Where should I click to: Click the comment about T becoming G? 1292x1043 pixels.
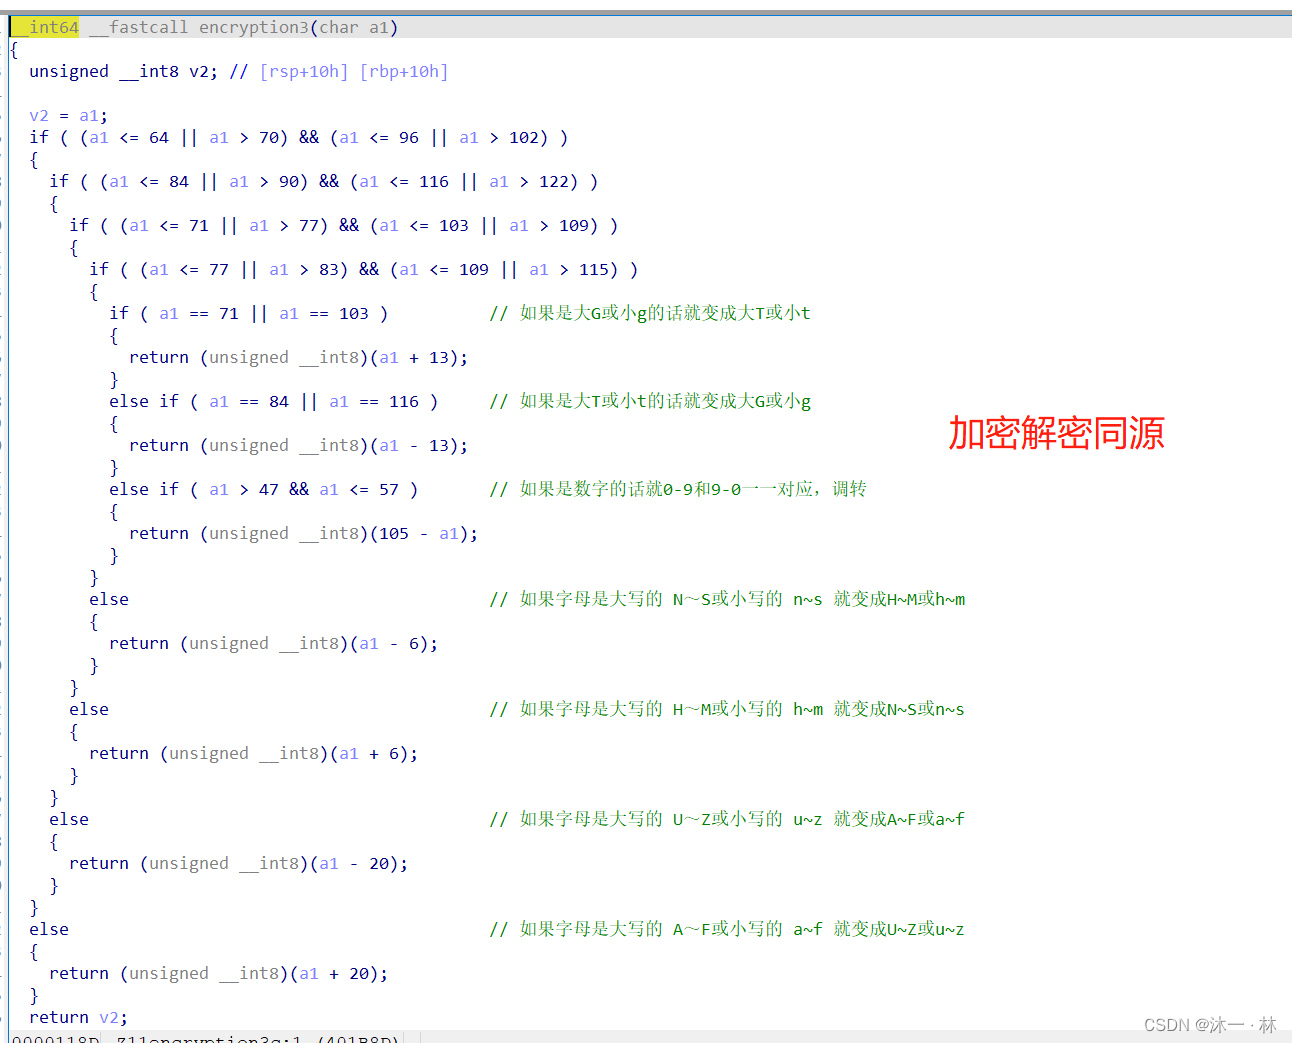650,401
